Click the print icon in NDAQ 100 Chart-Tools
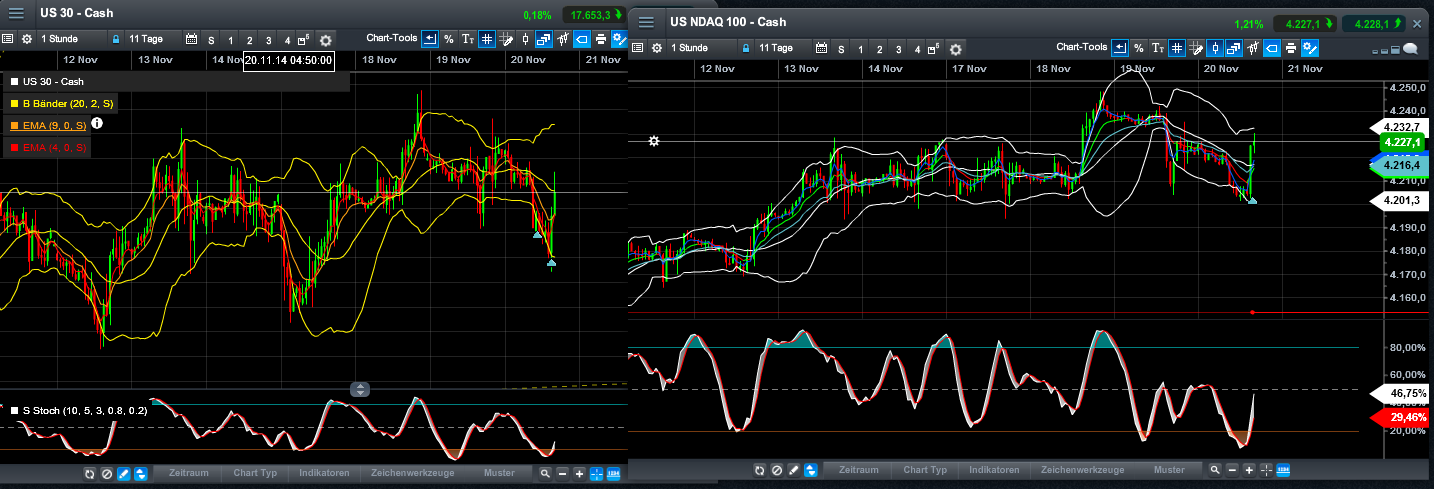 click(x=1291, y=47)
